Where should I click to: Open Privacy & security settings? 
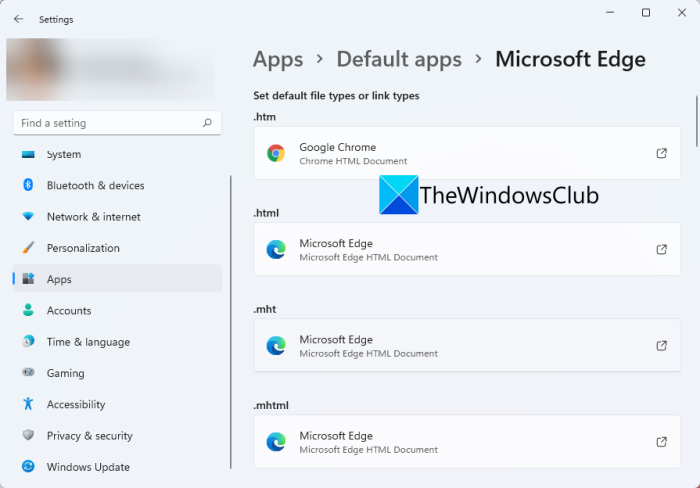[90, 435]
